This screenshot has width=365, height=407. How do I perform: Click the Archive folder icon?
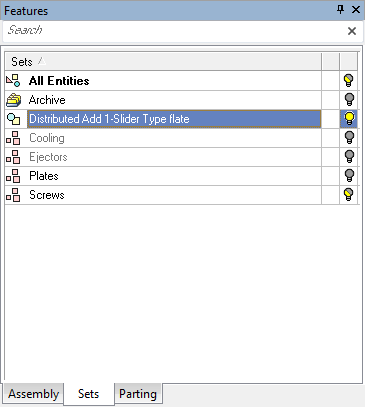tap(13, 100)
